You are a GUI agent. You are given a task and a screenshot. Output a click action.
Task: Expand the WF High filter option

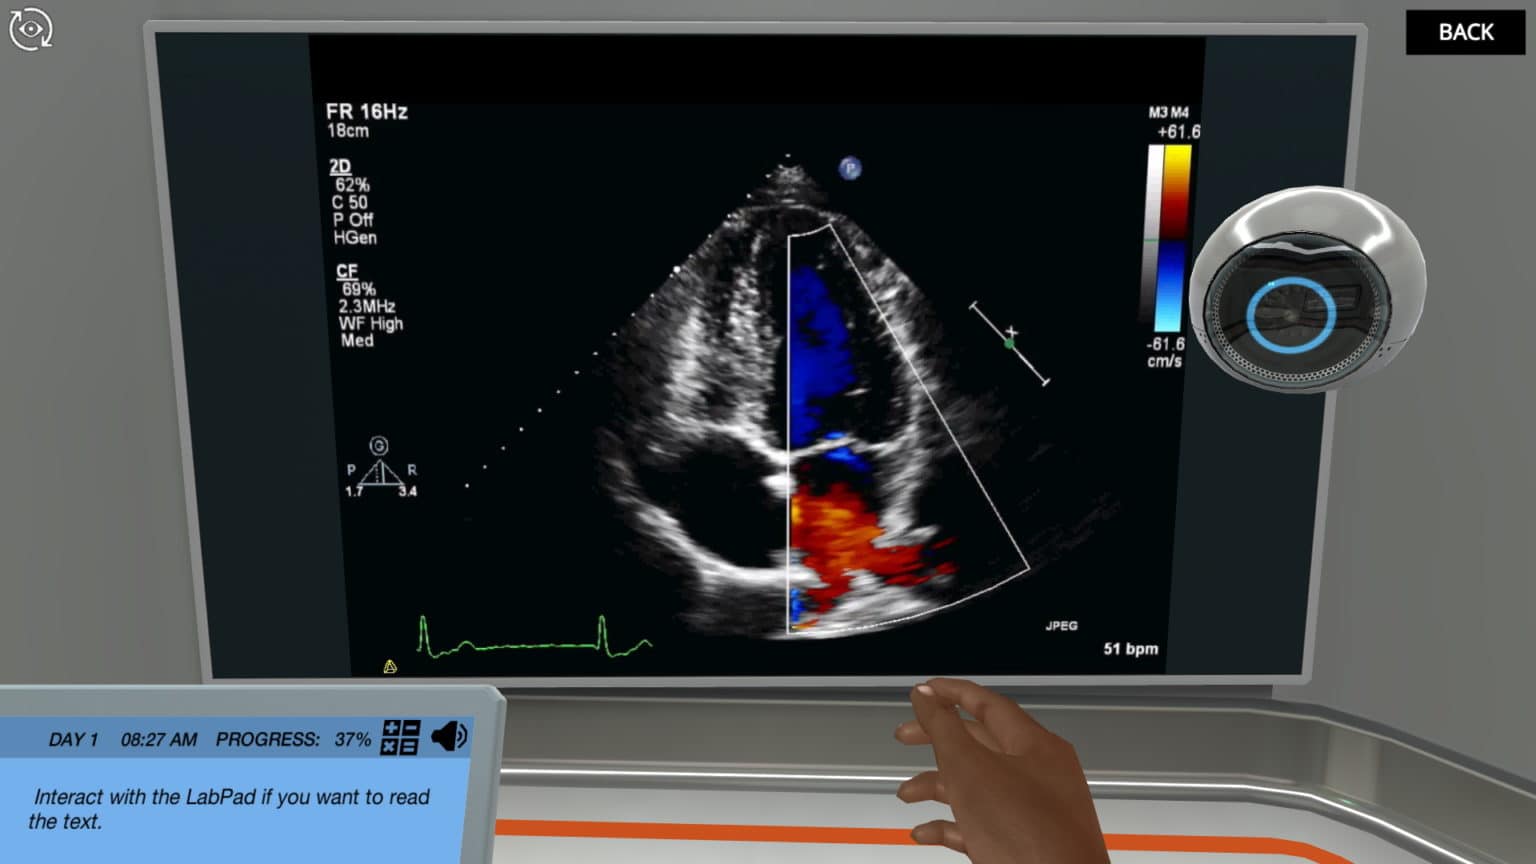[372, 324]
